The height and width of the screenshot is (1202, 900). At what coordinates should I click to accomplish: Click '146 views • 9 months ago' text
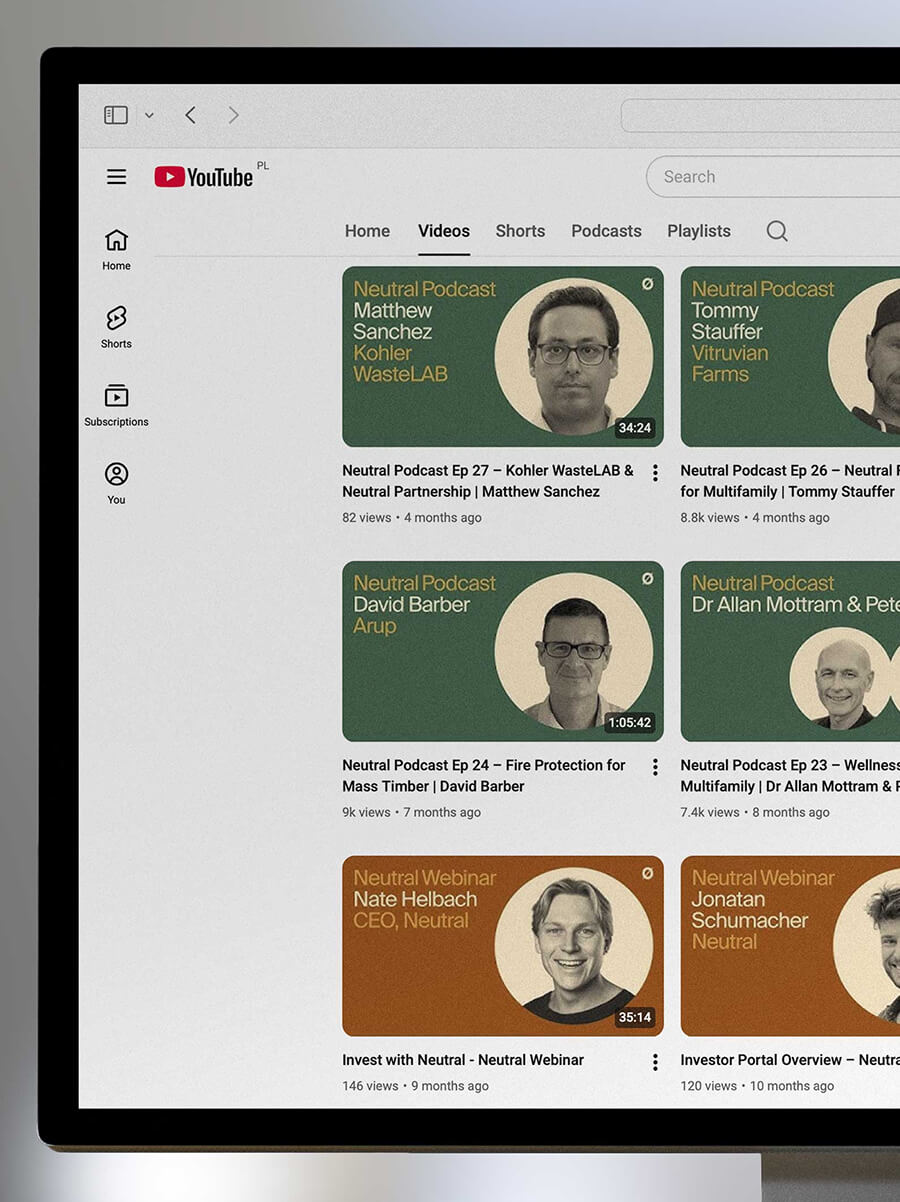point(416,1086)
